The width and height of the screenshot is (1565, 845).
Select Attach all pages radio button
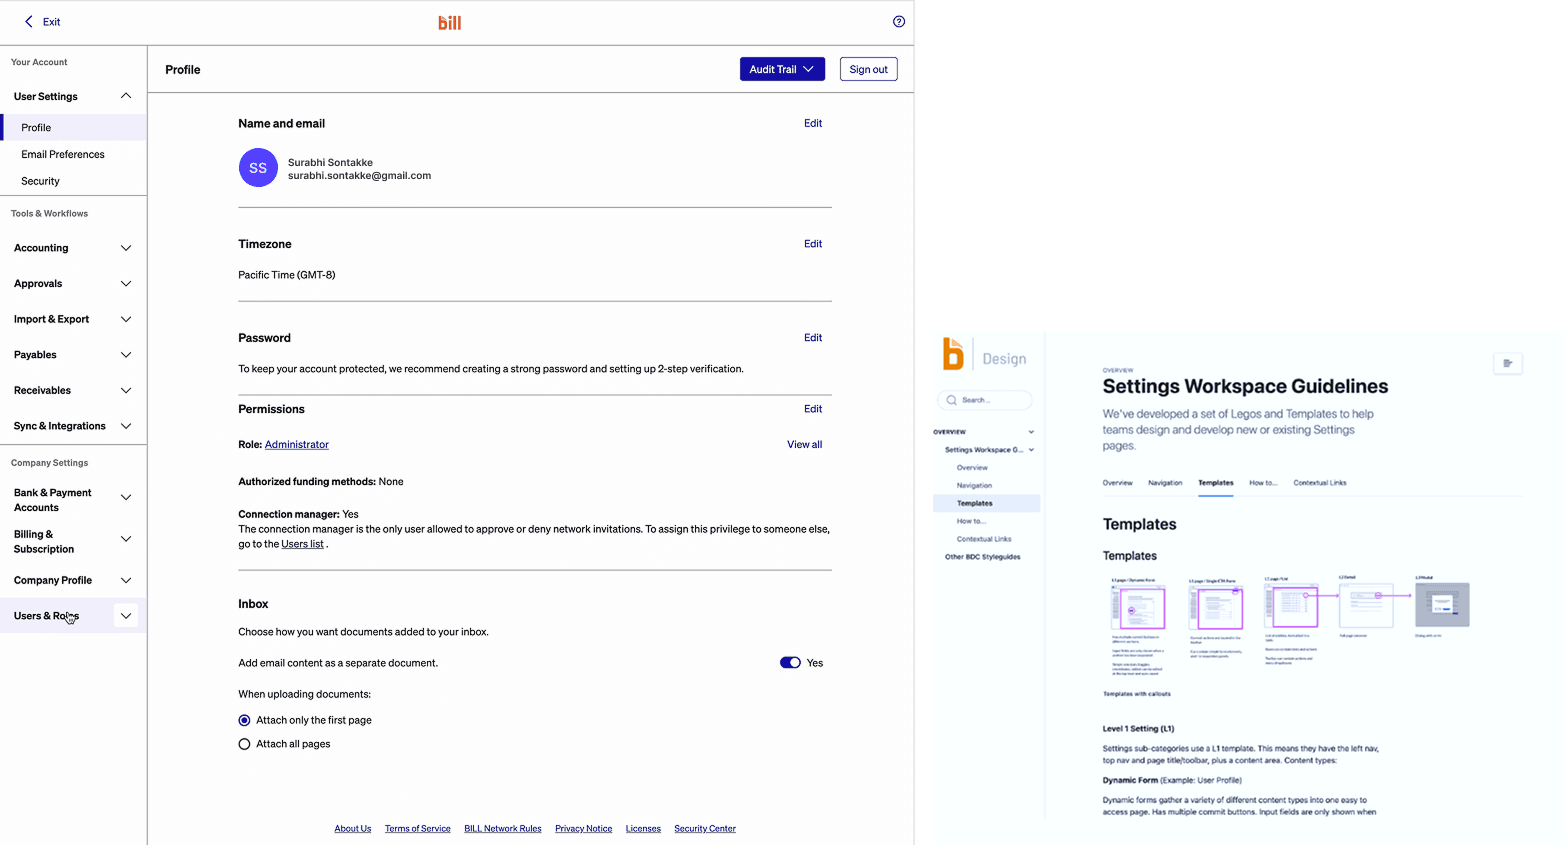pyautogui.click(x=244, y=744)
